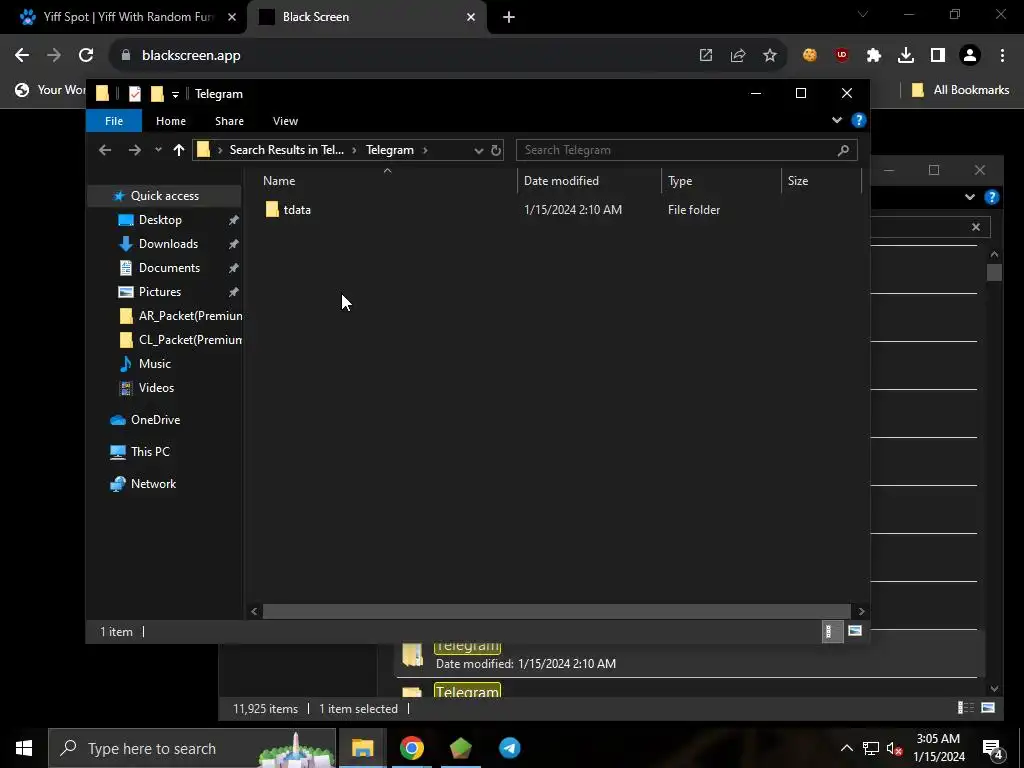
Task: Open CL_Packet(Premium folder in sidebar
Action: pyautogui.click(x=190, y=340)
